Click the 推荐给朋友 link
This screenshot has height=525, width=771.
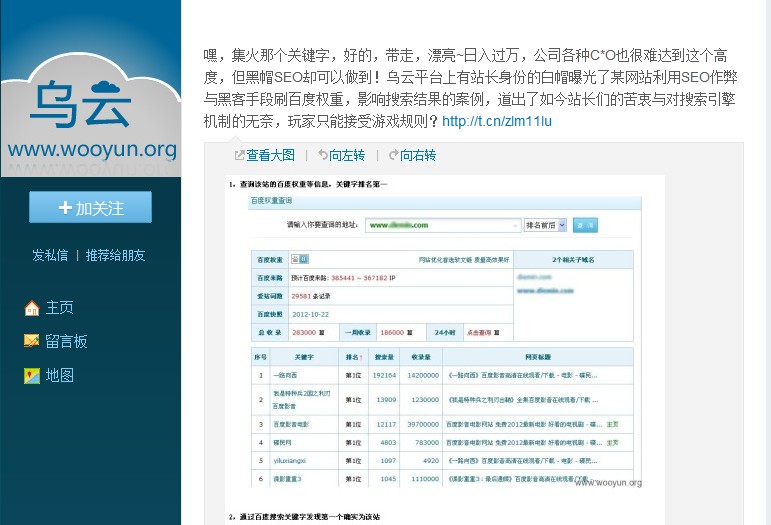click(x=115, y=255)
